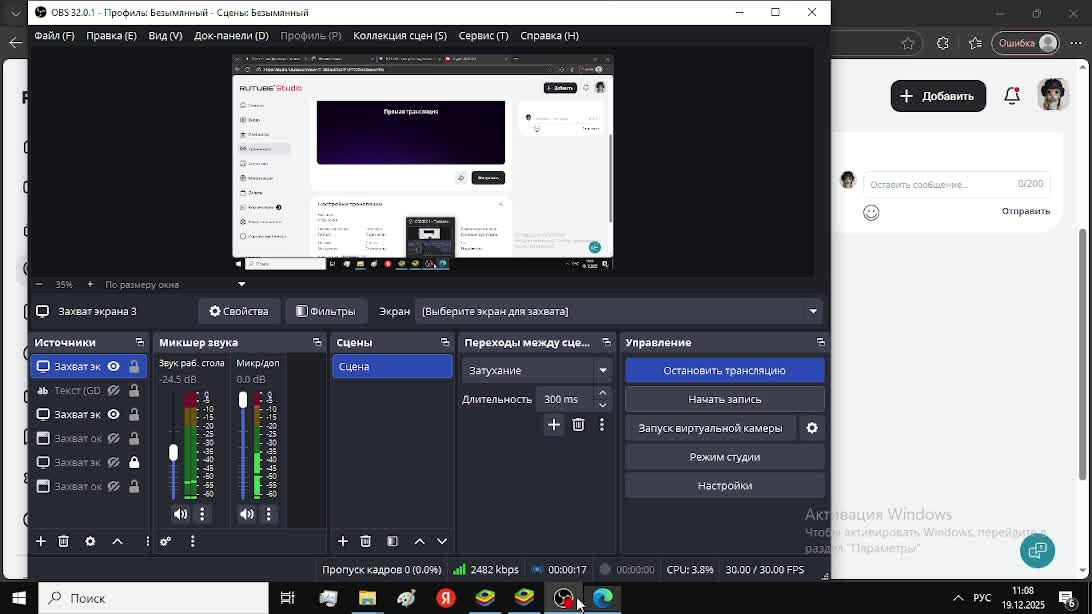The image size is (1092, 614).
Task: Remove selected source with Источники trash icon
Action: point(63,541)
